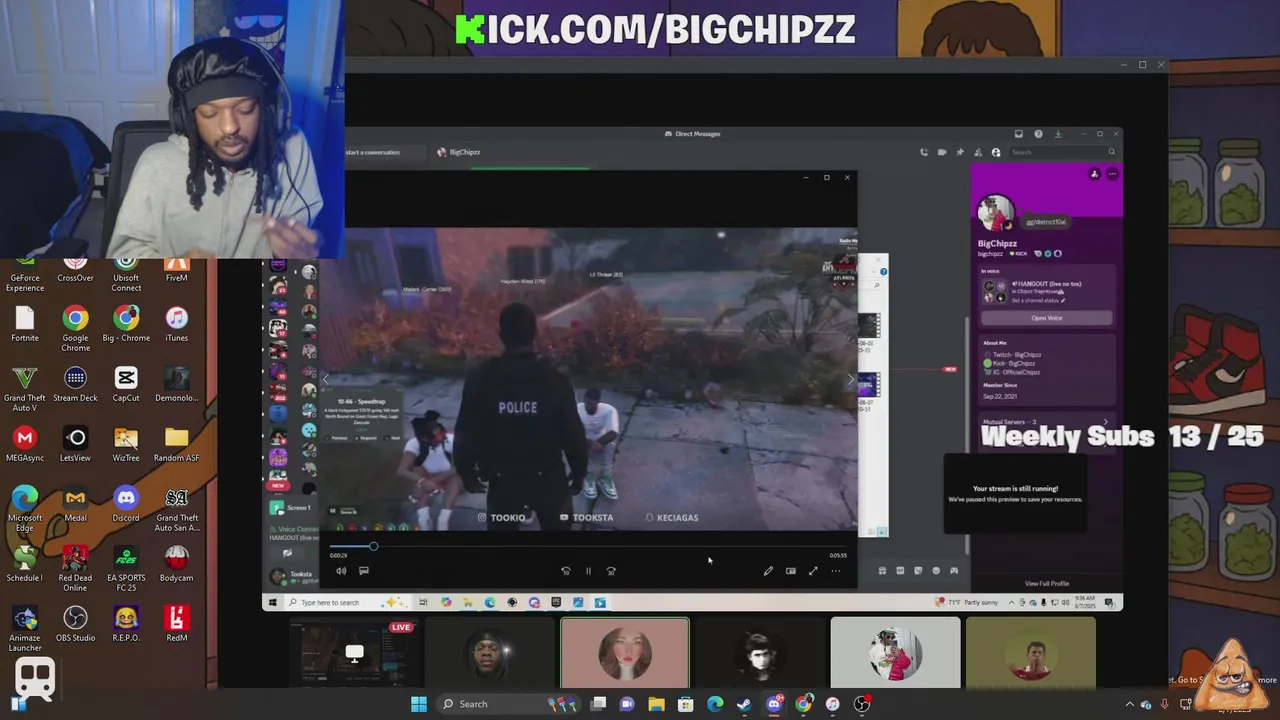Open the GeForce Experience desktop shortcut

pyautogui.click(x=25, y=277)
